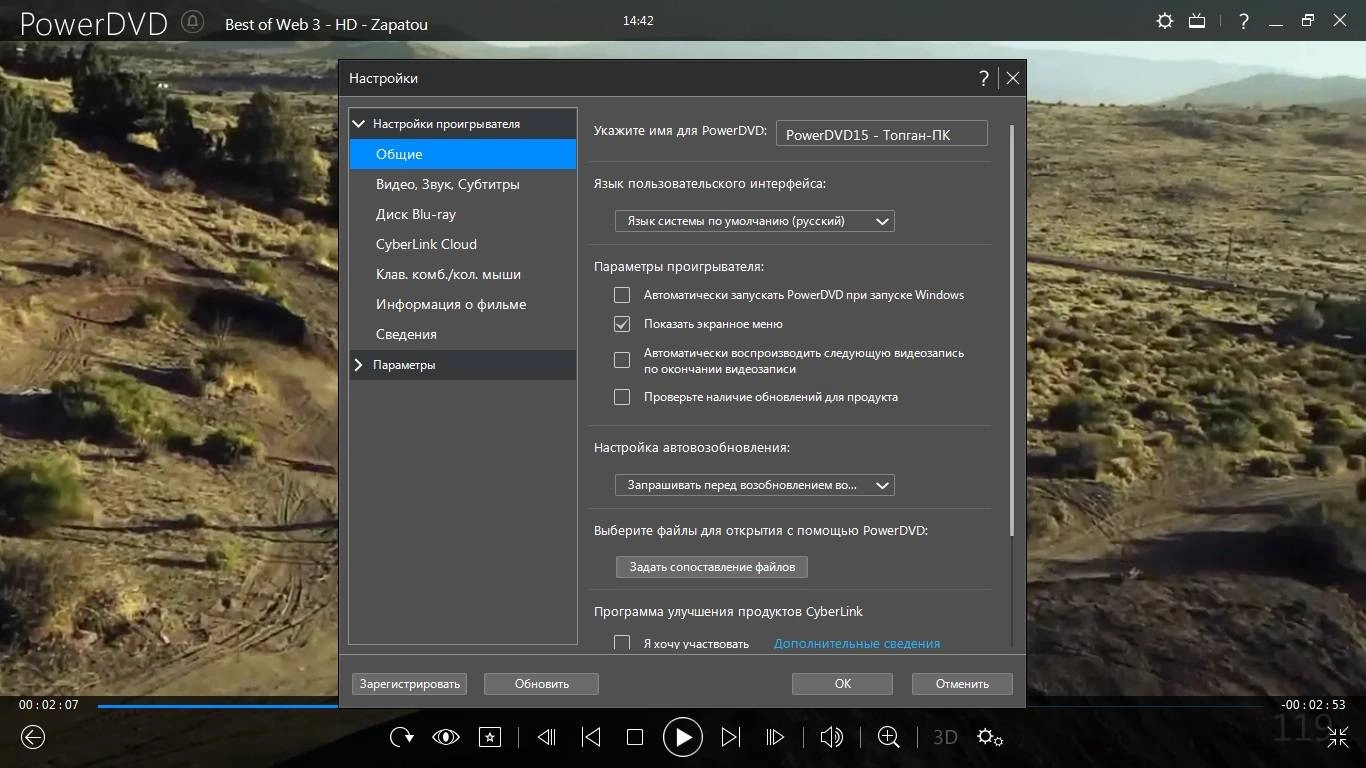Uncheck Показать экранное меню
The height and width of the screenshot is (768, 1366).
click(622, 324)
